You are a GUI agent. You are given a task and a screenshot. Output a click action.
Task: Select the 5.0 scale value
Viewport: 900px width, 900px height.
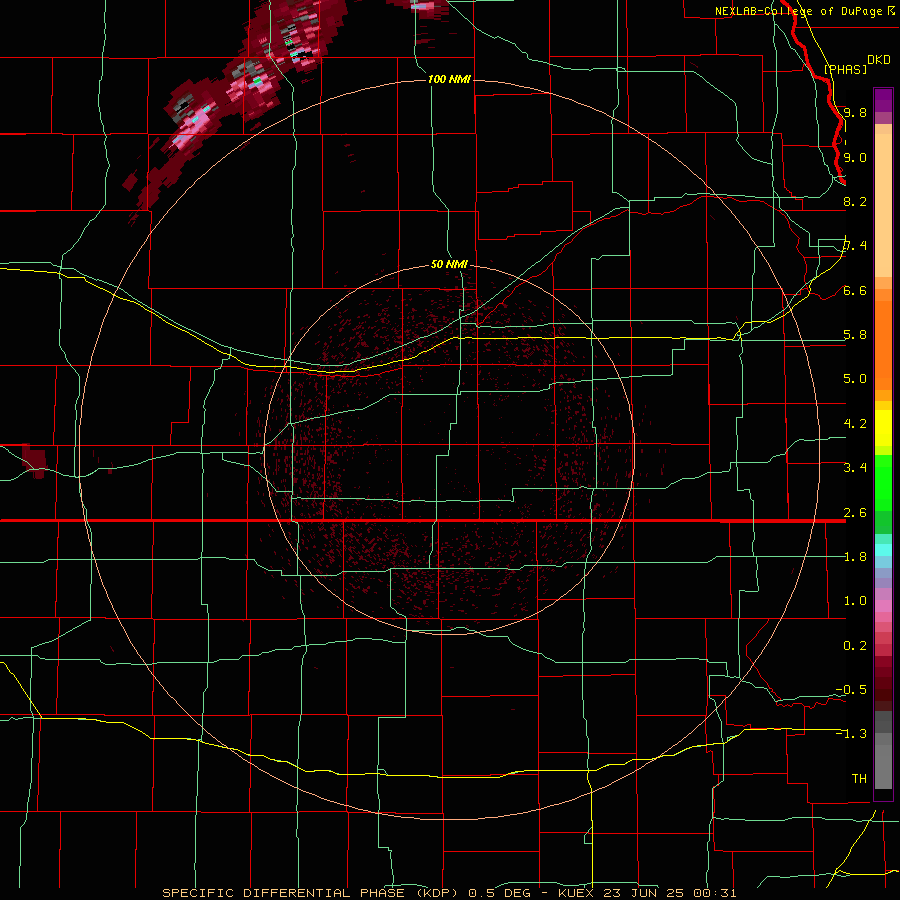855,379
